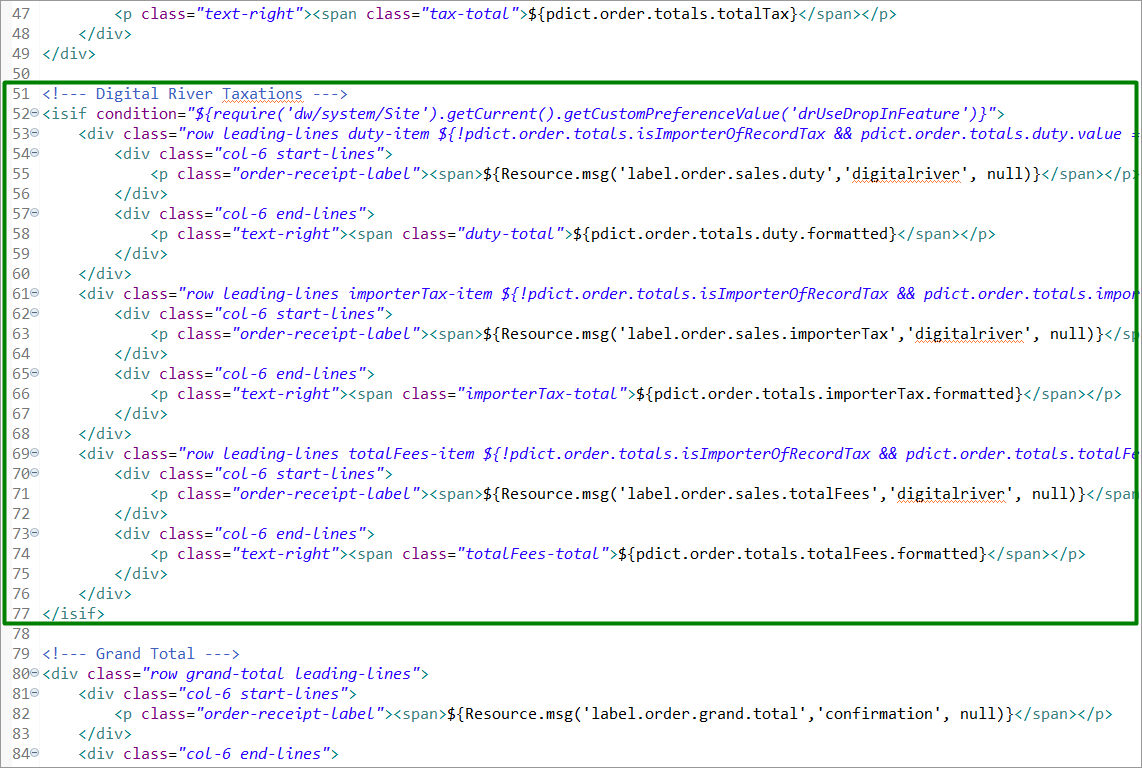
Task: Click line number 78 in the gutter
Action: [21, 633]
